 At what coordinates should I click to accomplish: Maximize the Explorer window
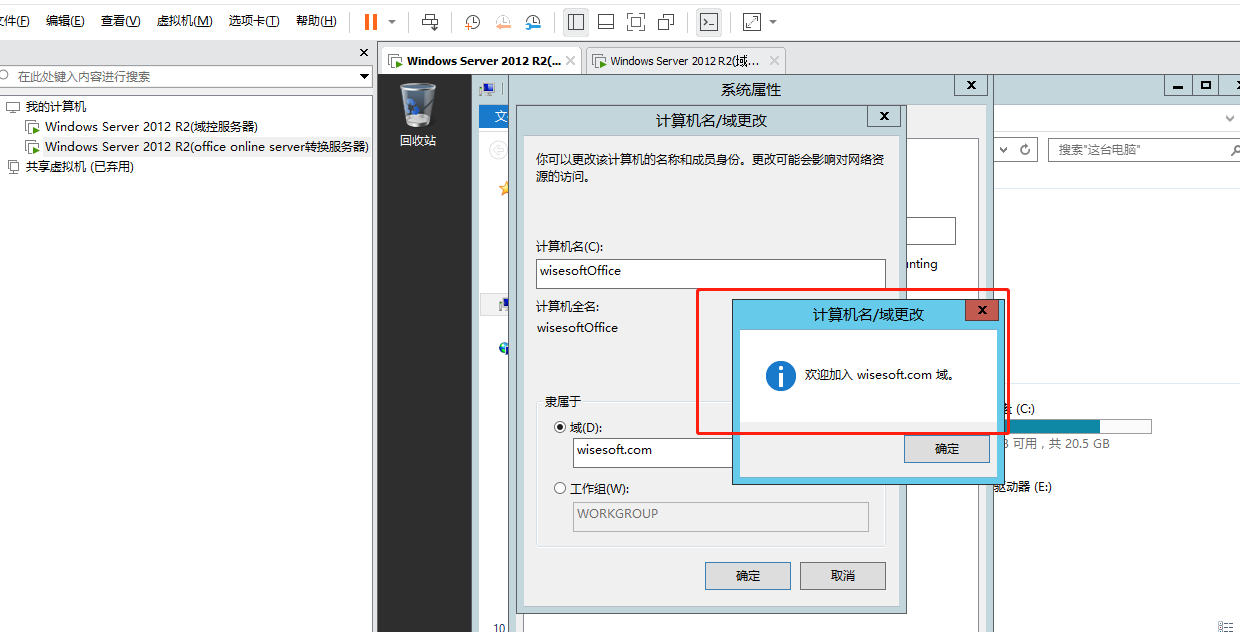click(x=1206, y=86)
